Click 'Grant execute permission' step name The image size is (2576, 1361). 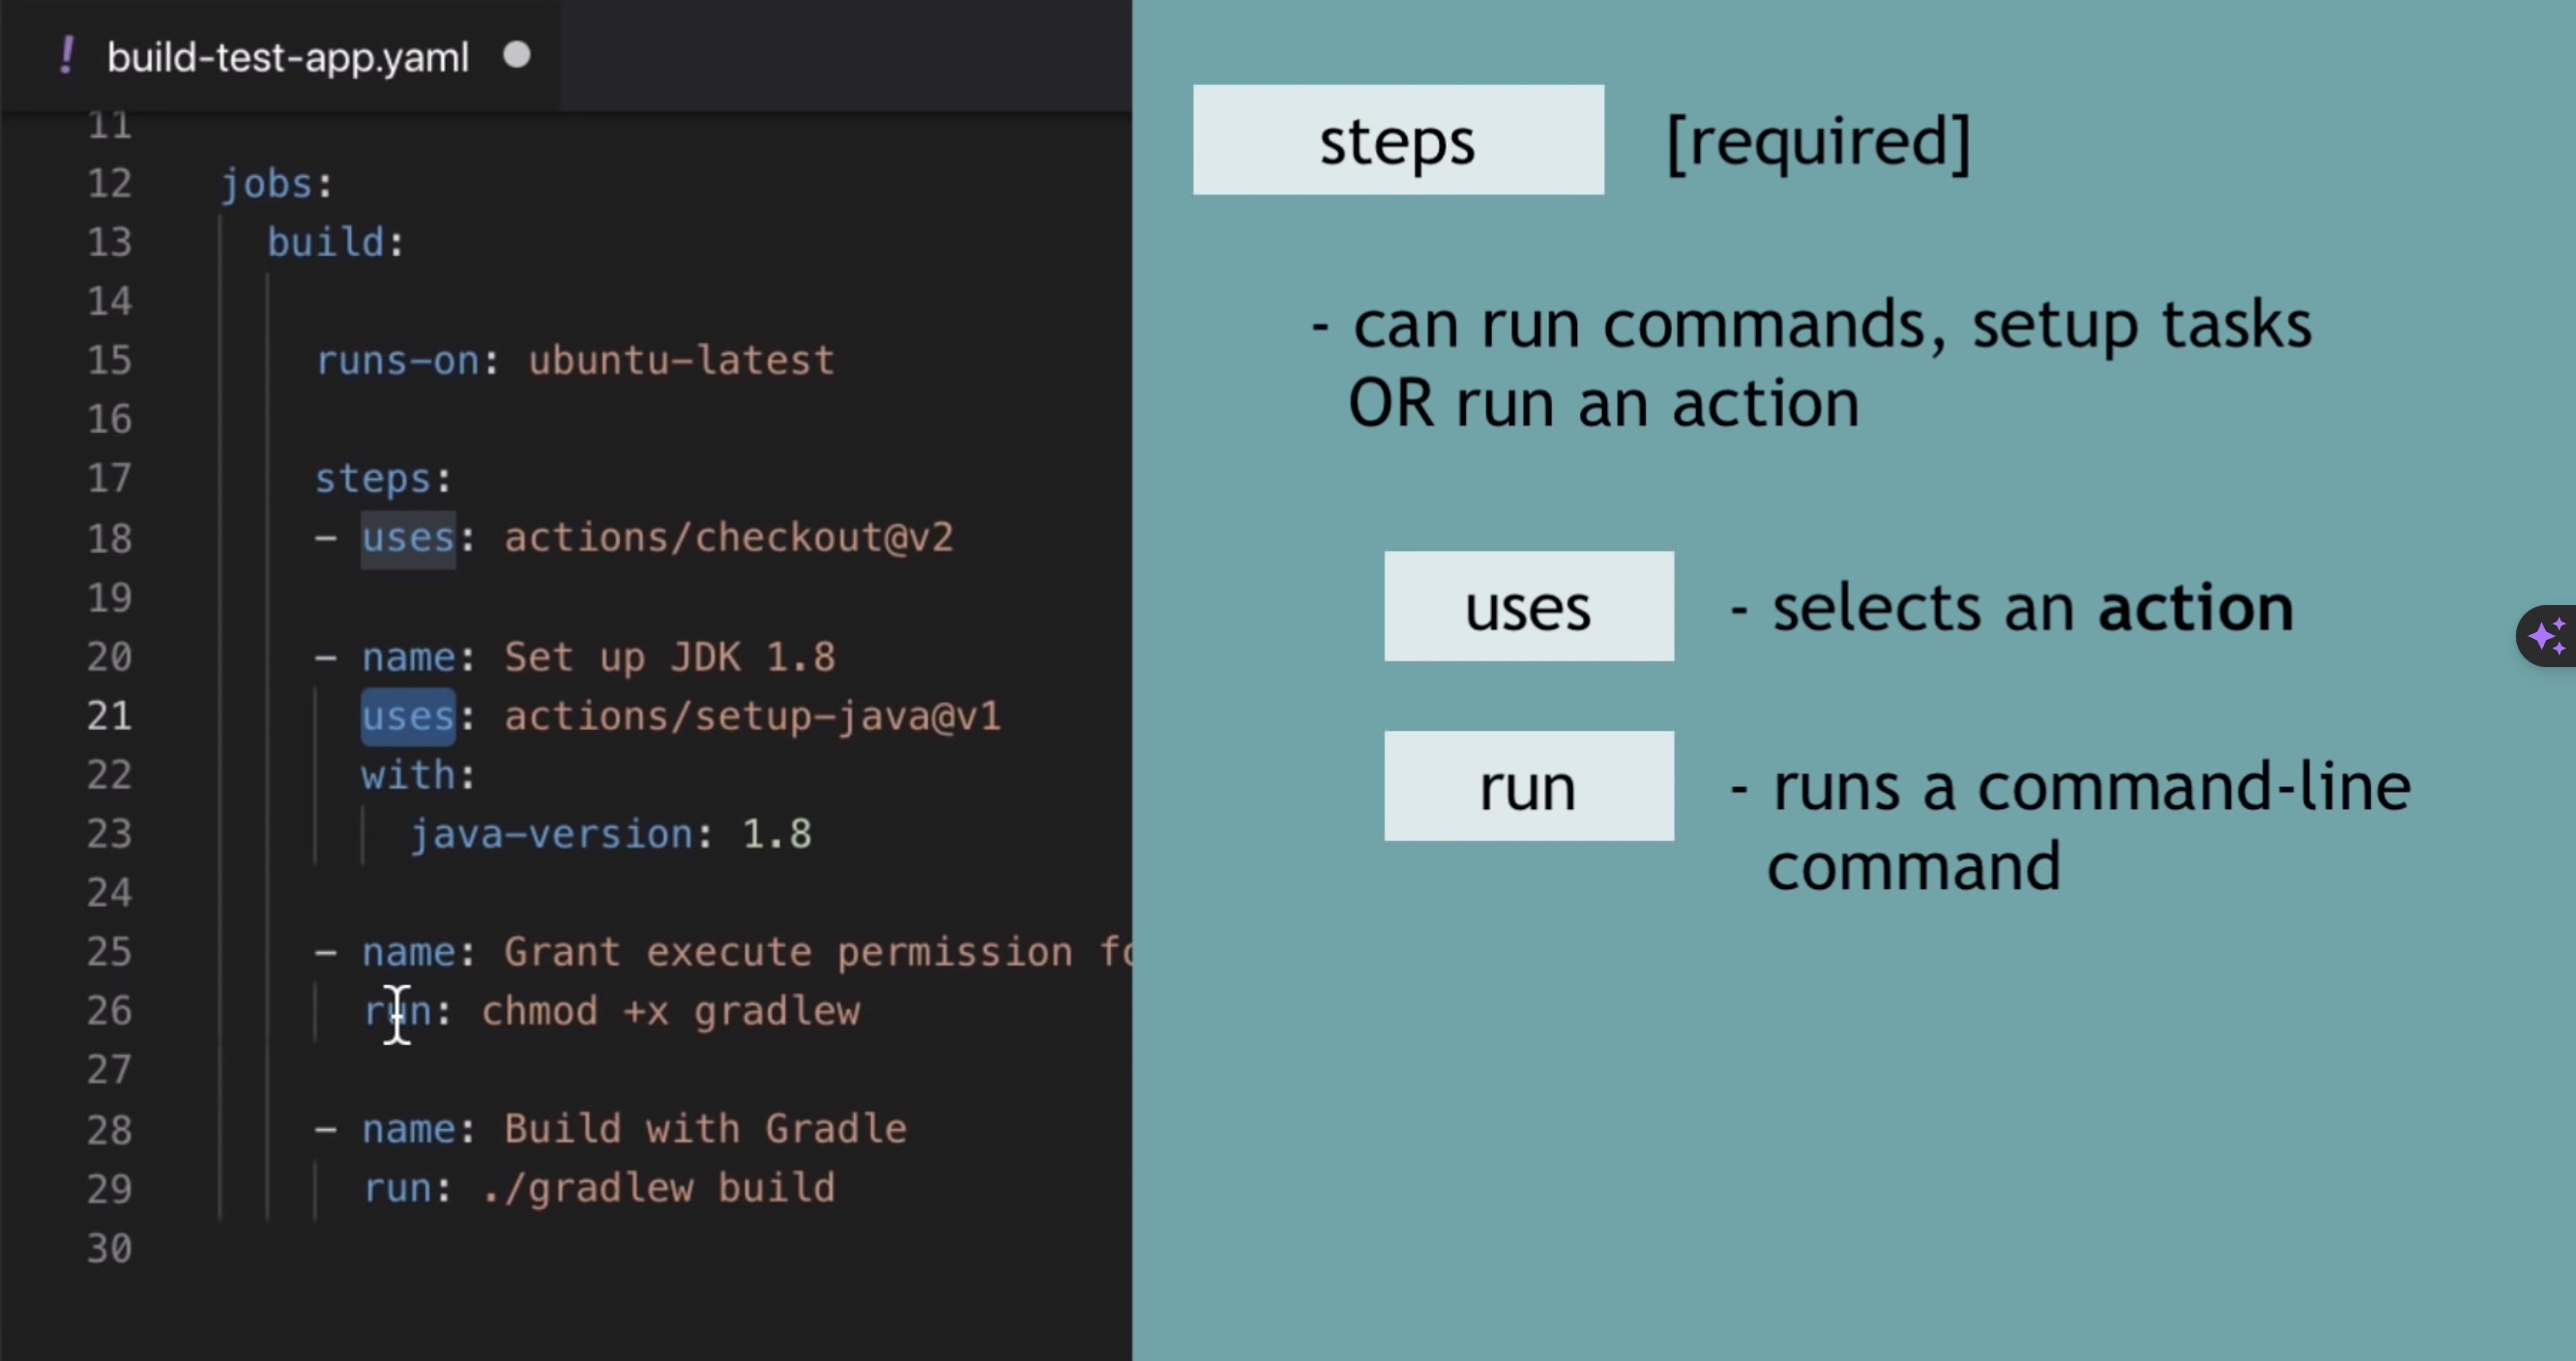(x=818, y=952)
